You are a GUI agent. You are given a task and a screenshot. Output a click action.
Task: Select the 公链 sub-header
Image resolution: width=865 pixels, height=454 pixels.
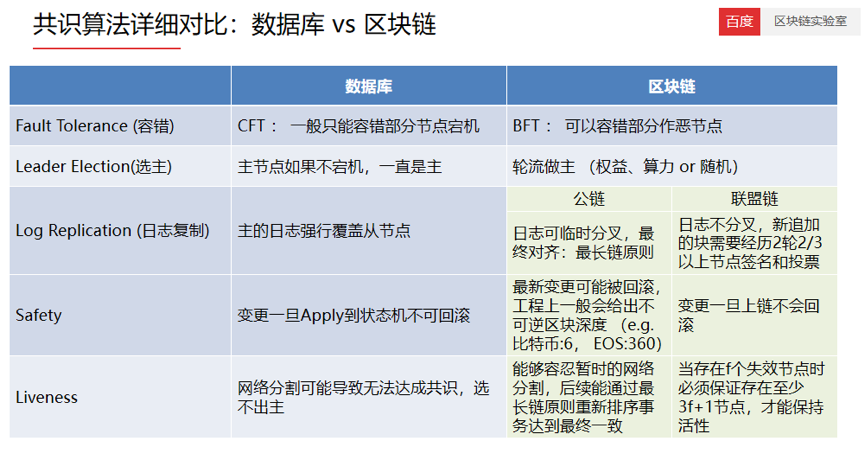pyautogui.click(x=589, y=199)
